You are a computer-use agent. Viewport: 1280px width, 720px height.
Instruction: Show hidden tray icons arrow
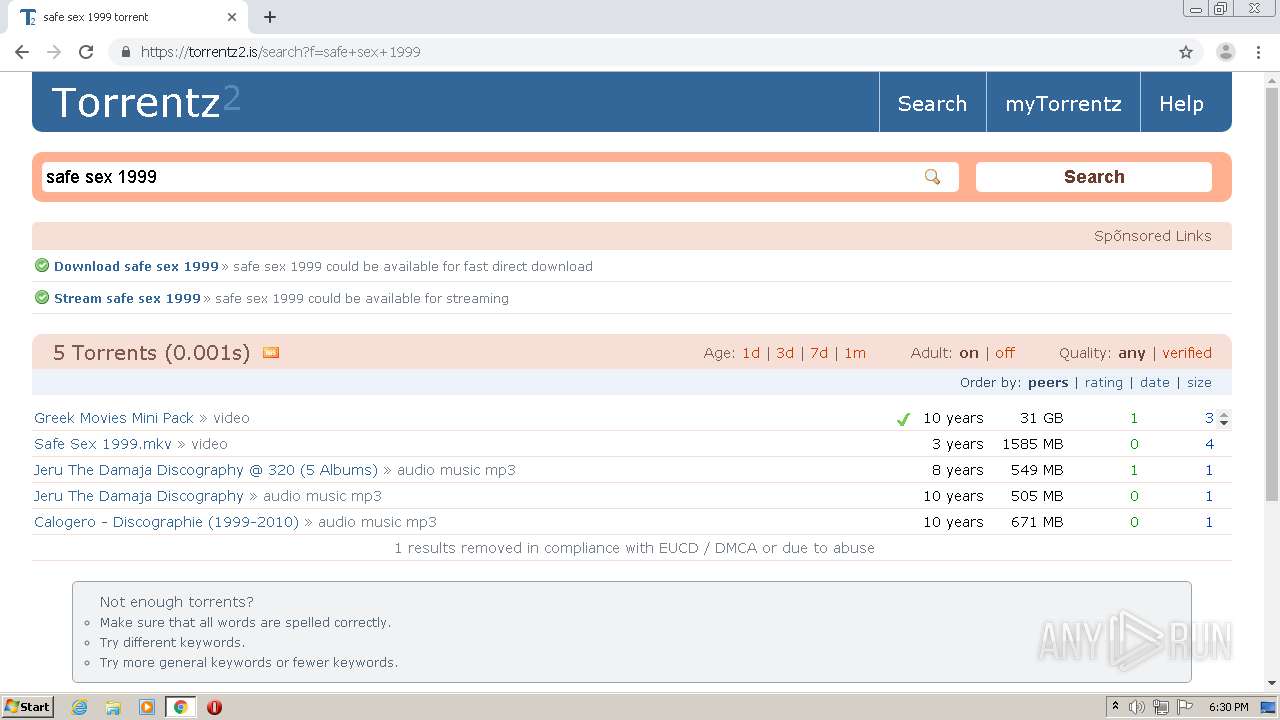[1115, 707]
